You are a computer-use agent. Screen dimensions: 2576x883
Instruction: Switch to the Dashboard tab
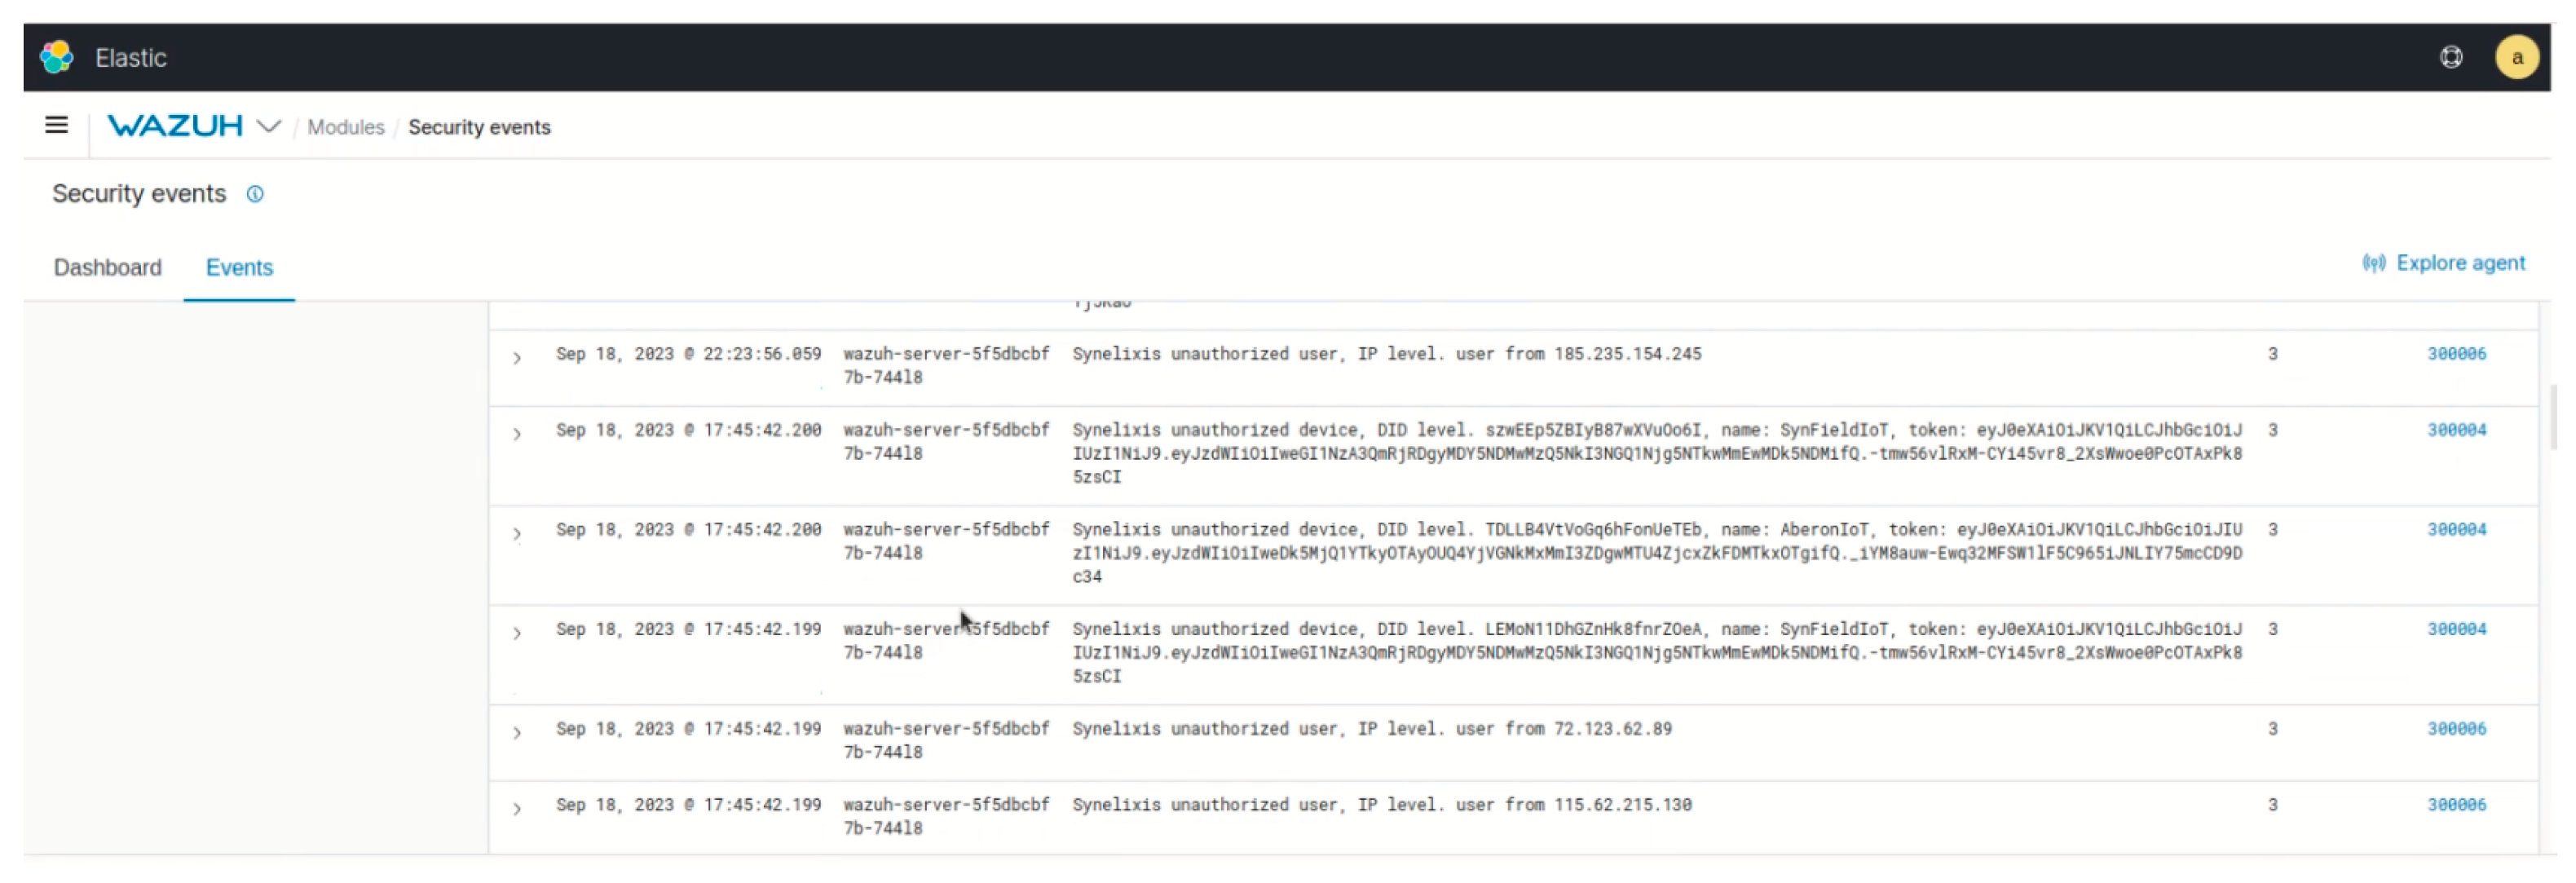(107, 267)
